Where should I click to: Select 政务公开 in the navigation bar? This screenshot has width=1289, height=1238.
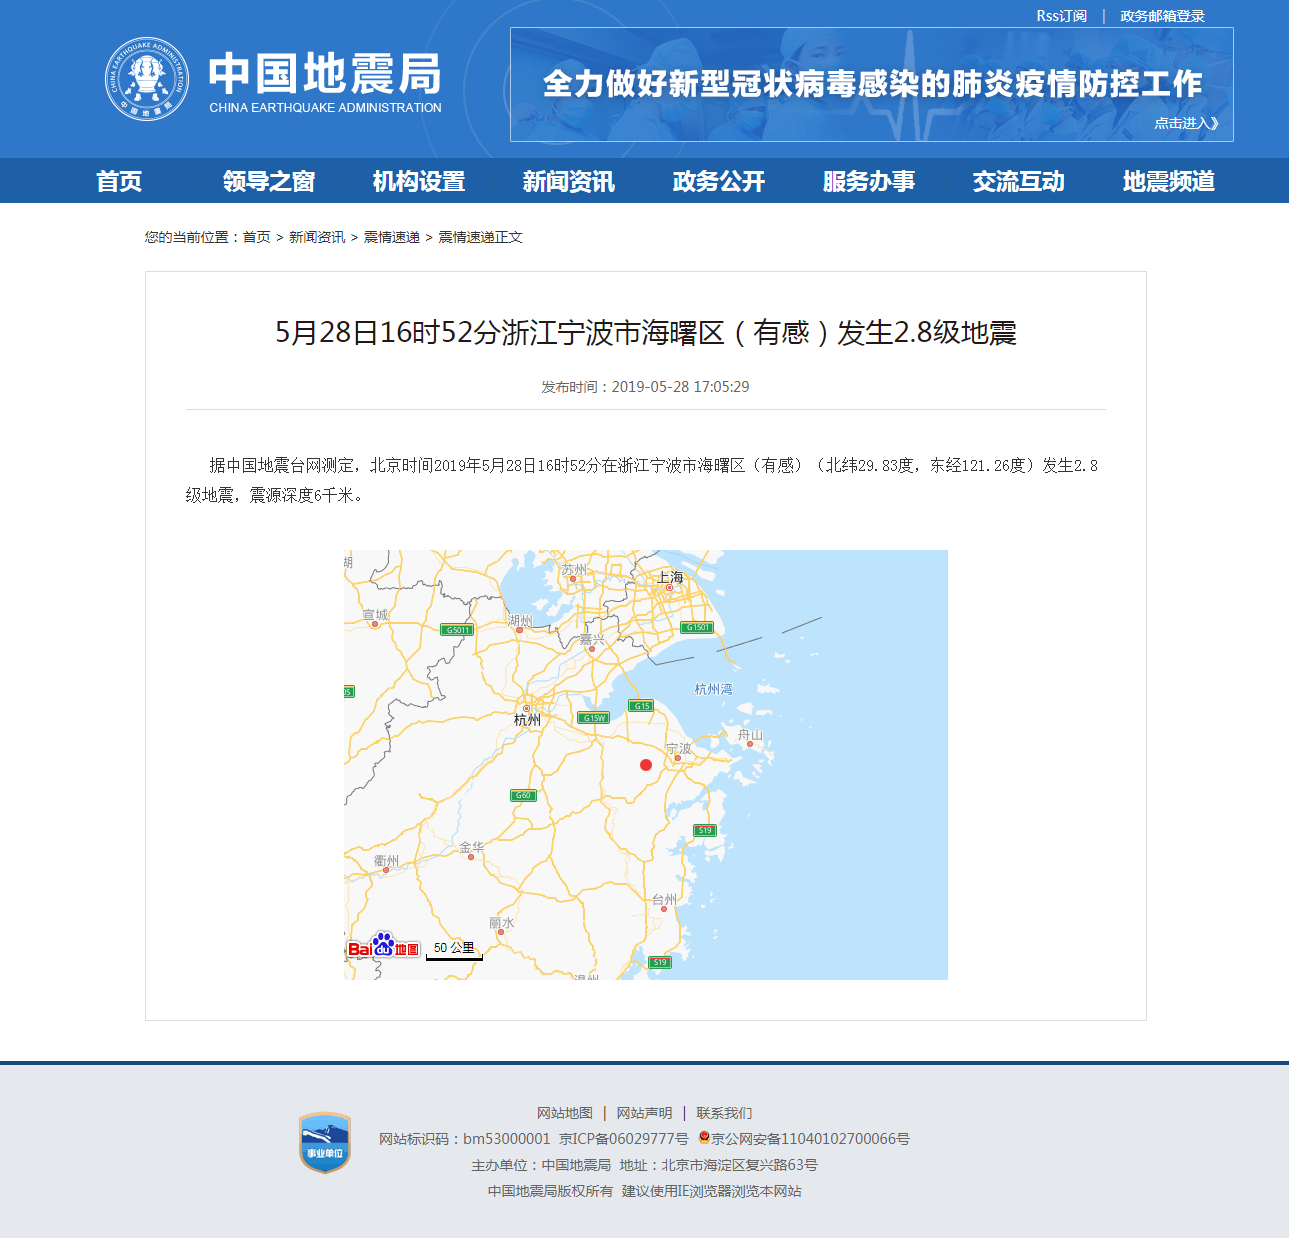(717, 181)
